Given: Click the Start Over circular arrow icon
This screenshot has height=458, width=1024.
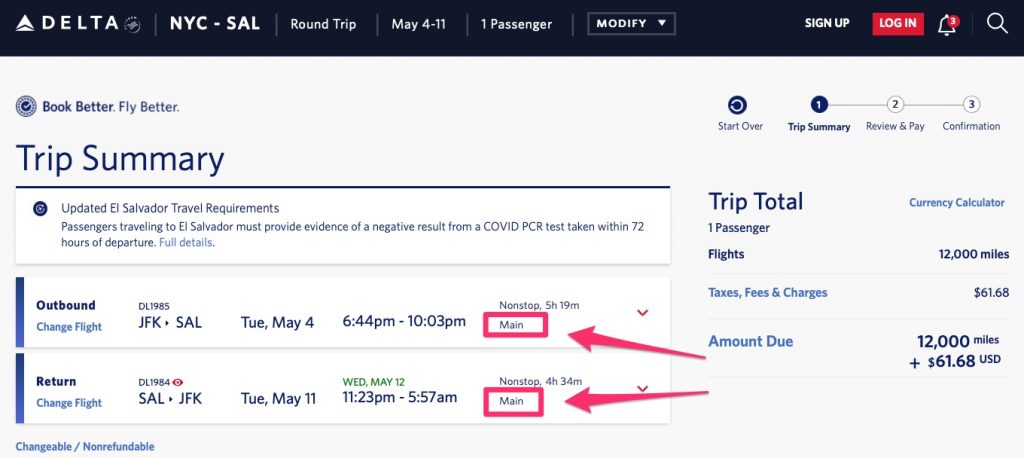Looking at the screenshot, I should point(739,105).
